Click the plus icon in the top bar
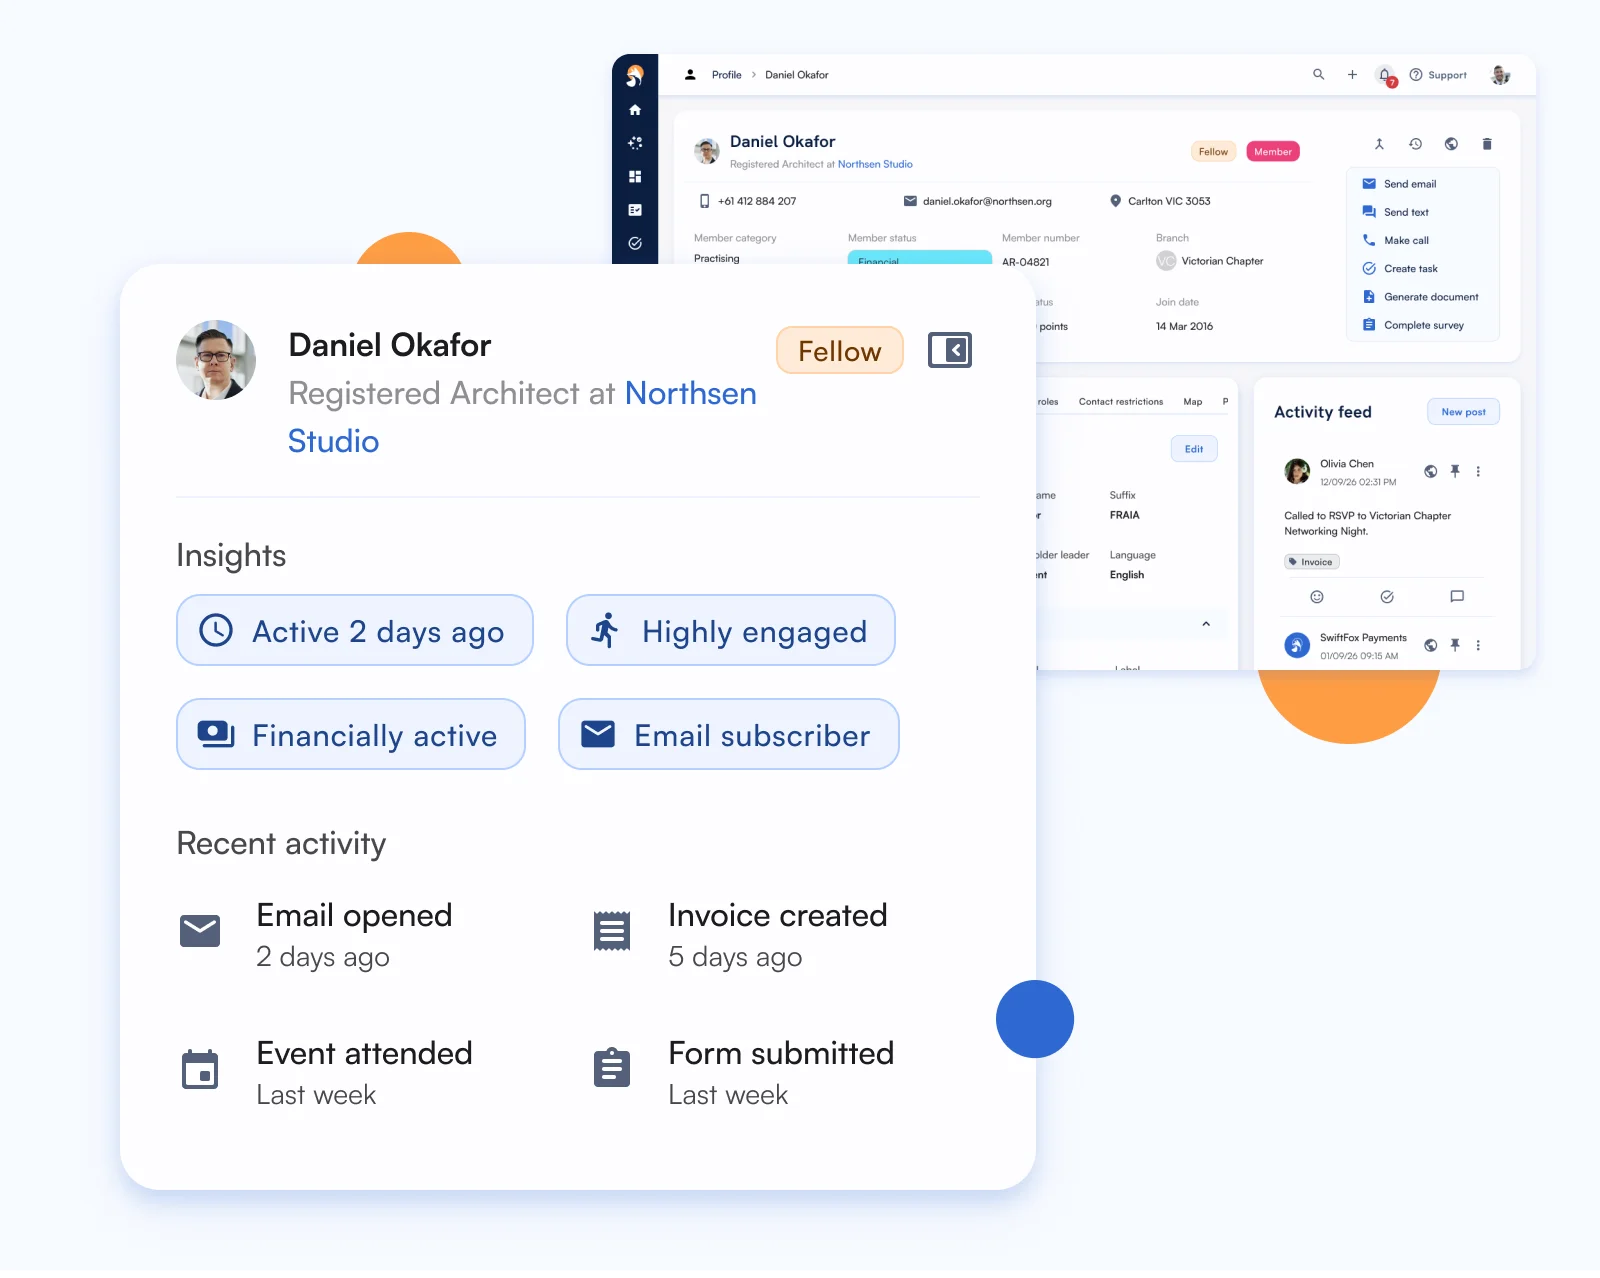The image size is (1600, 1278). click(x=1352, y=74)
